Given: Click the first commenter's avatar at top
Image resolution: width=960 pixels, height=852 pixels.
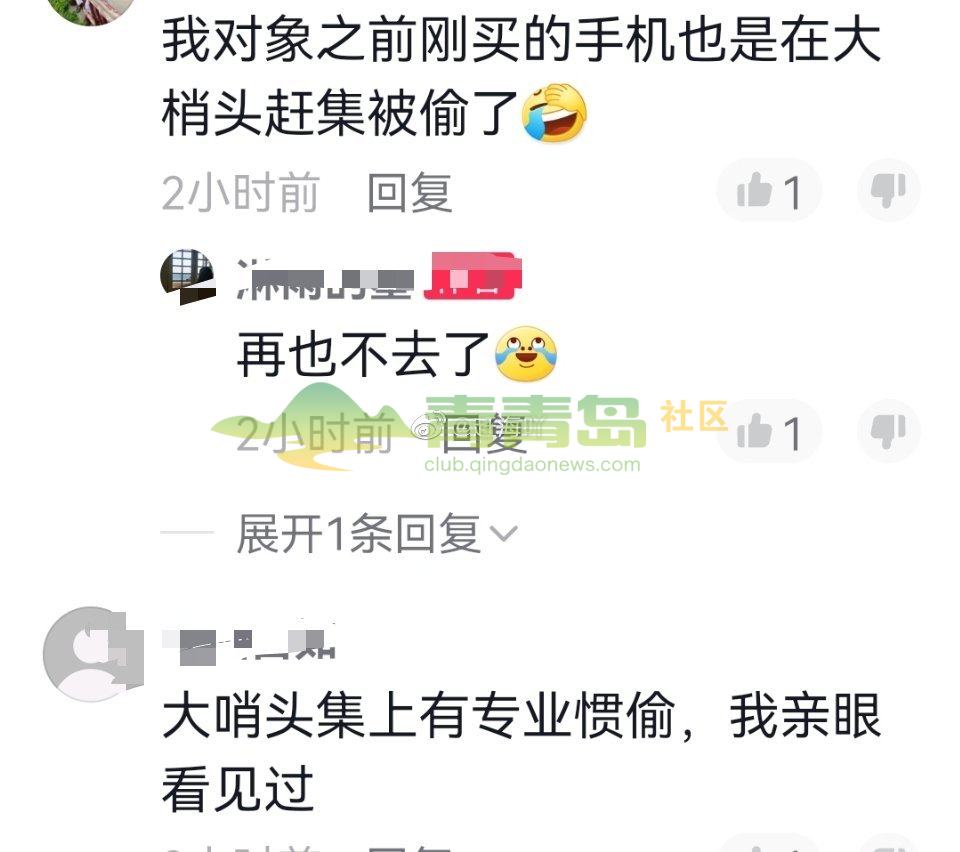Looking at the screenshot, I should (x=92, y=9).
